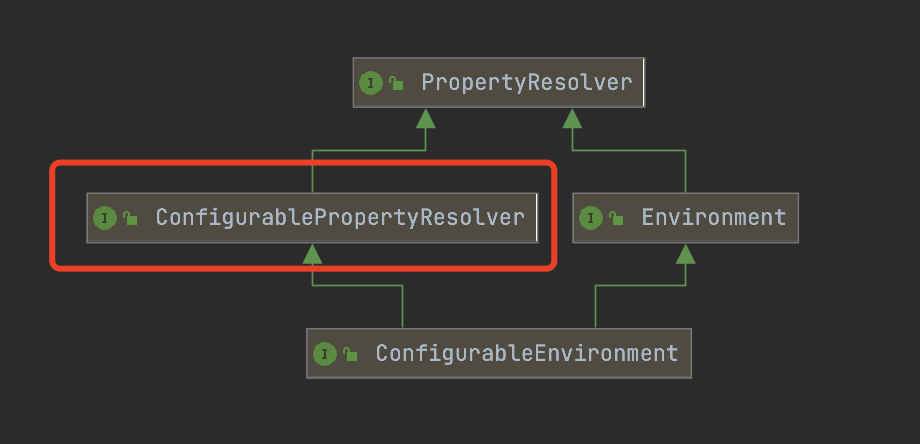920x444 pixels.
Task: Click the green unlocked padlock next to Environment
Action: (616, 218)
